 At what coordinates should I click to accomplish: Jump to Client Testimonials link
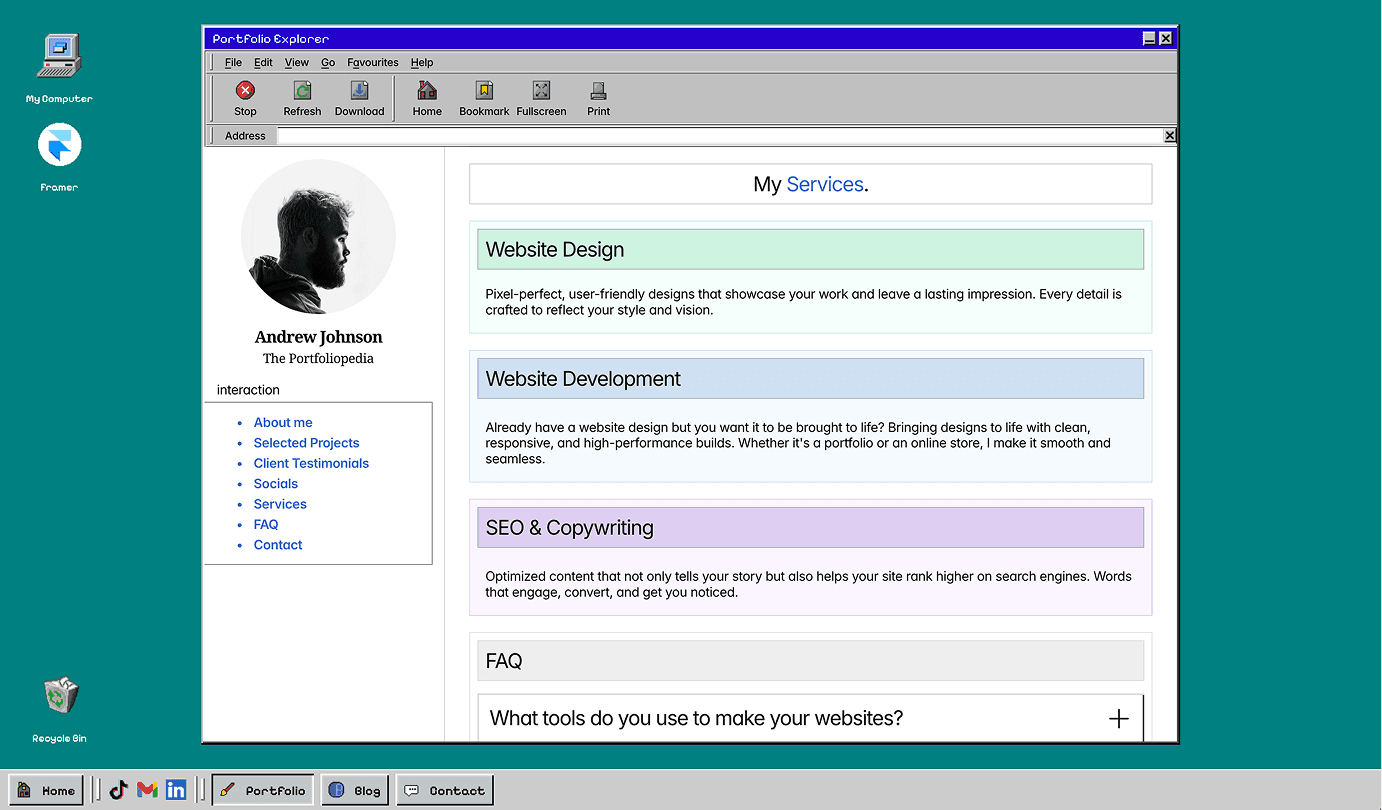coord(311,463)
